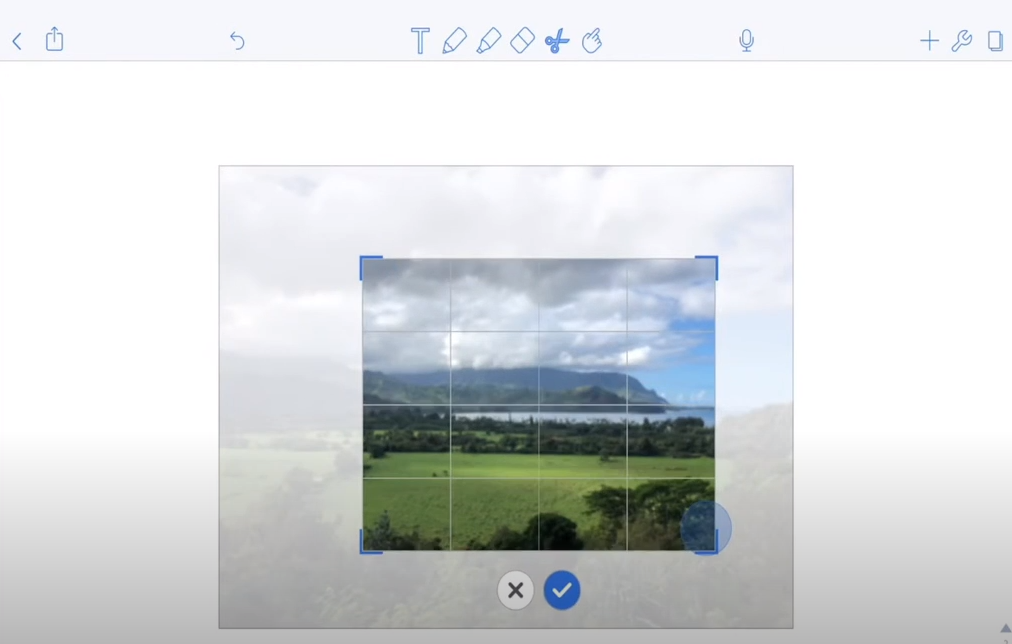Open the wrench settings menu
1012x644 pixels.
point(962,41)
